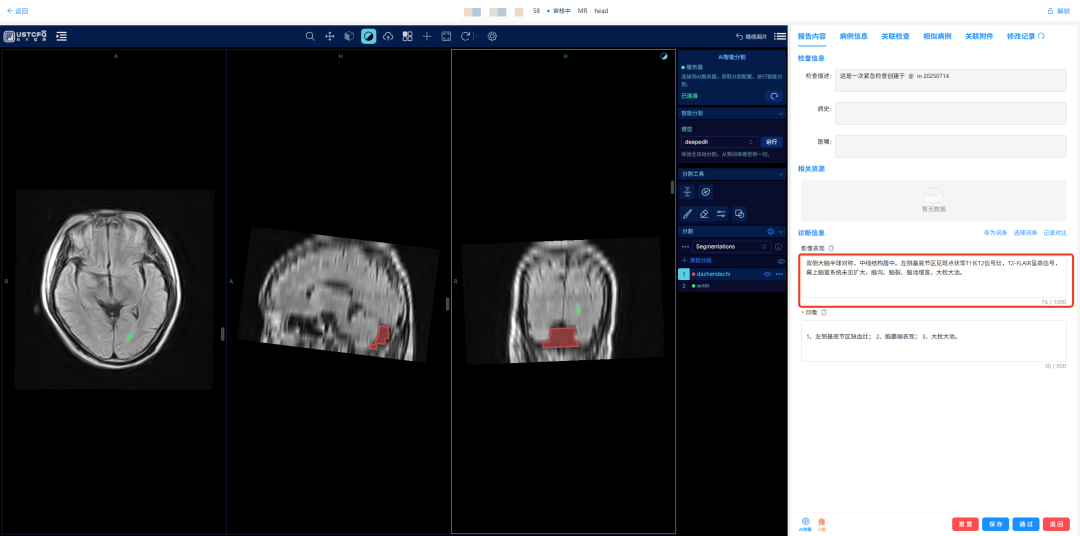Toggle the highlighted contrast window-level tool
Viewport: 1080px width, 536px height.
pyautogui.click(x=368, y=37)
